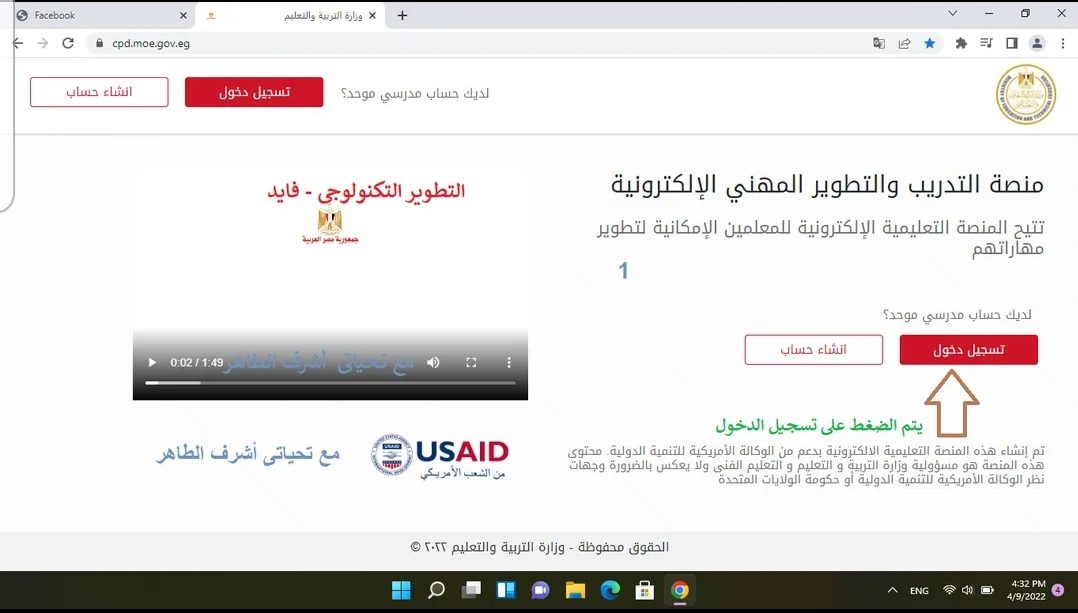Enter fullscreen mode on the video
1078x613 pixels.
(470, 362)
